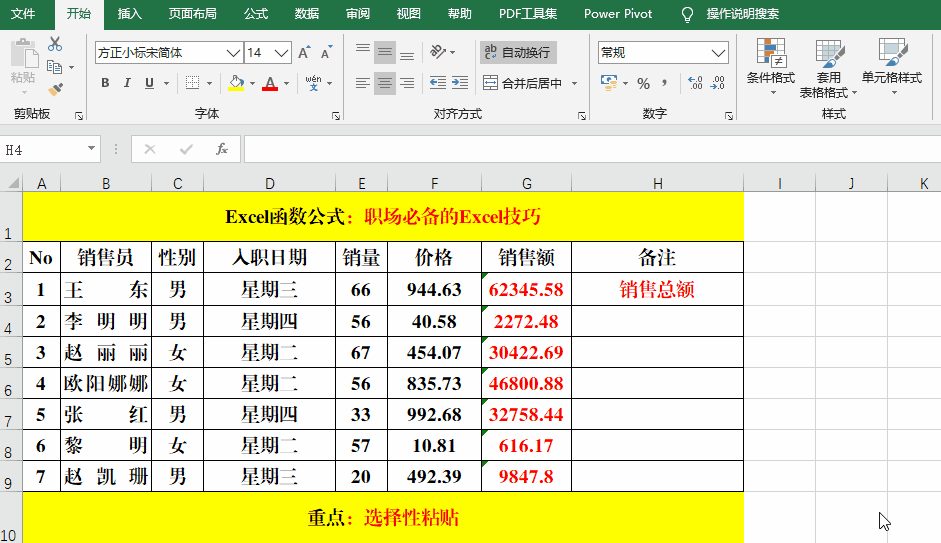Select the Format Painter brush
The image size is (941, 543).
click(x=55, y=89)
